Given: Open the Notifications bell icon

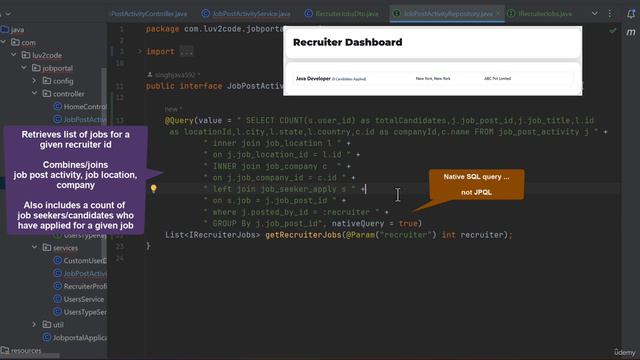Looking at the screenshot, I should [631, 14].
